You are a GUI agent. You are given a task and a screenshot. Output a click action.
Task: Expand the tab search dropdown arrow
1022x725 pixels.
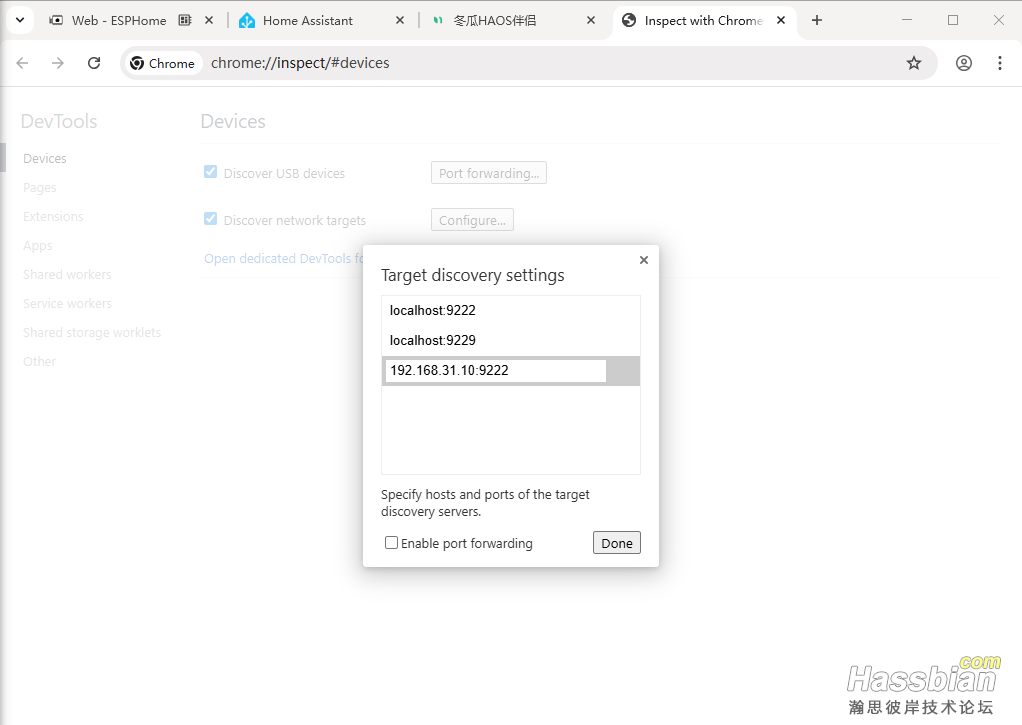click(19, 20)
